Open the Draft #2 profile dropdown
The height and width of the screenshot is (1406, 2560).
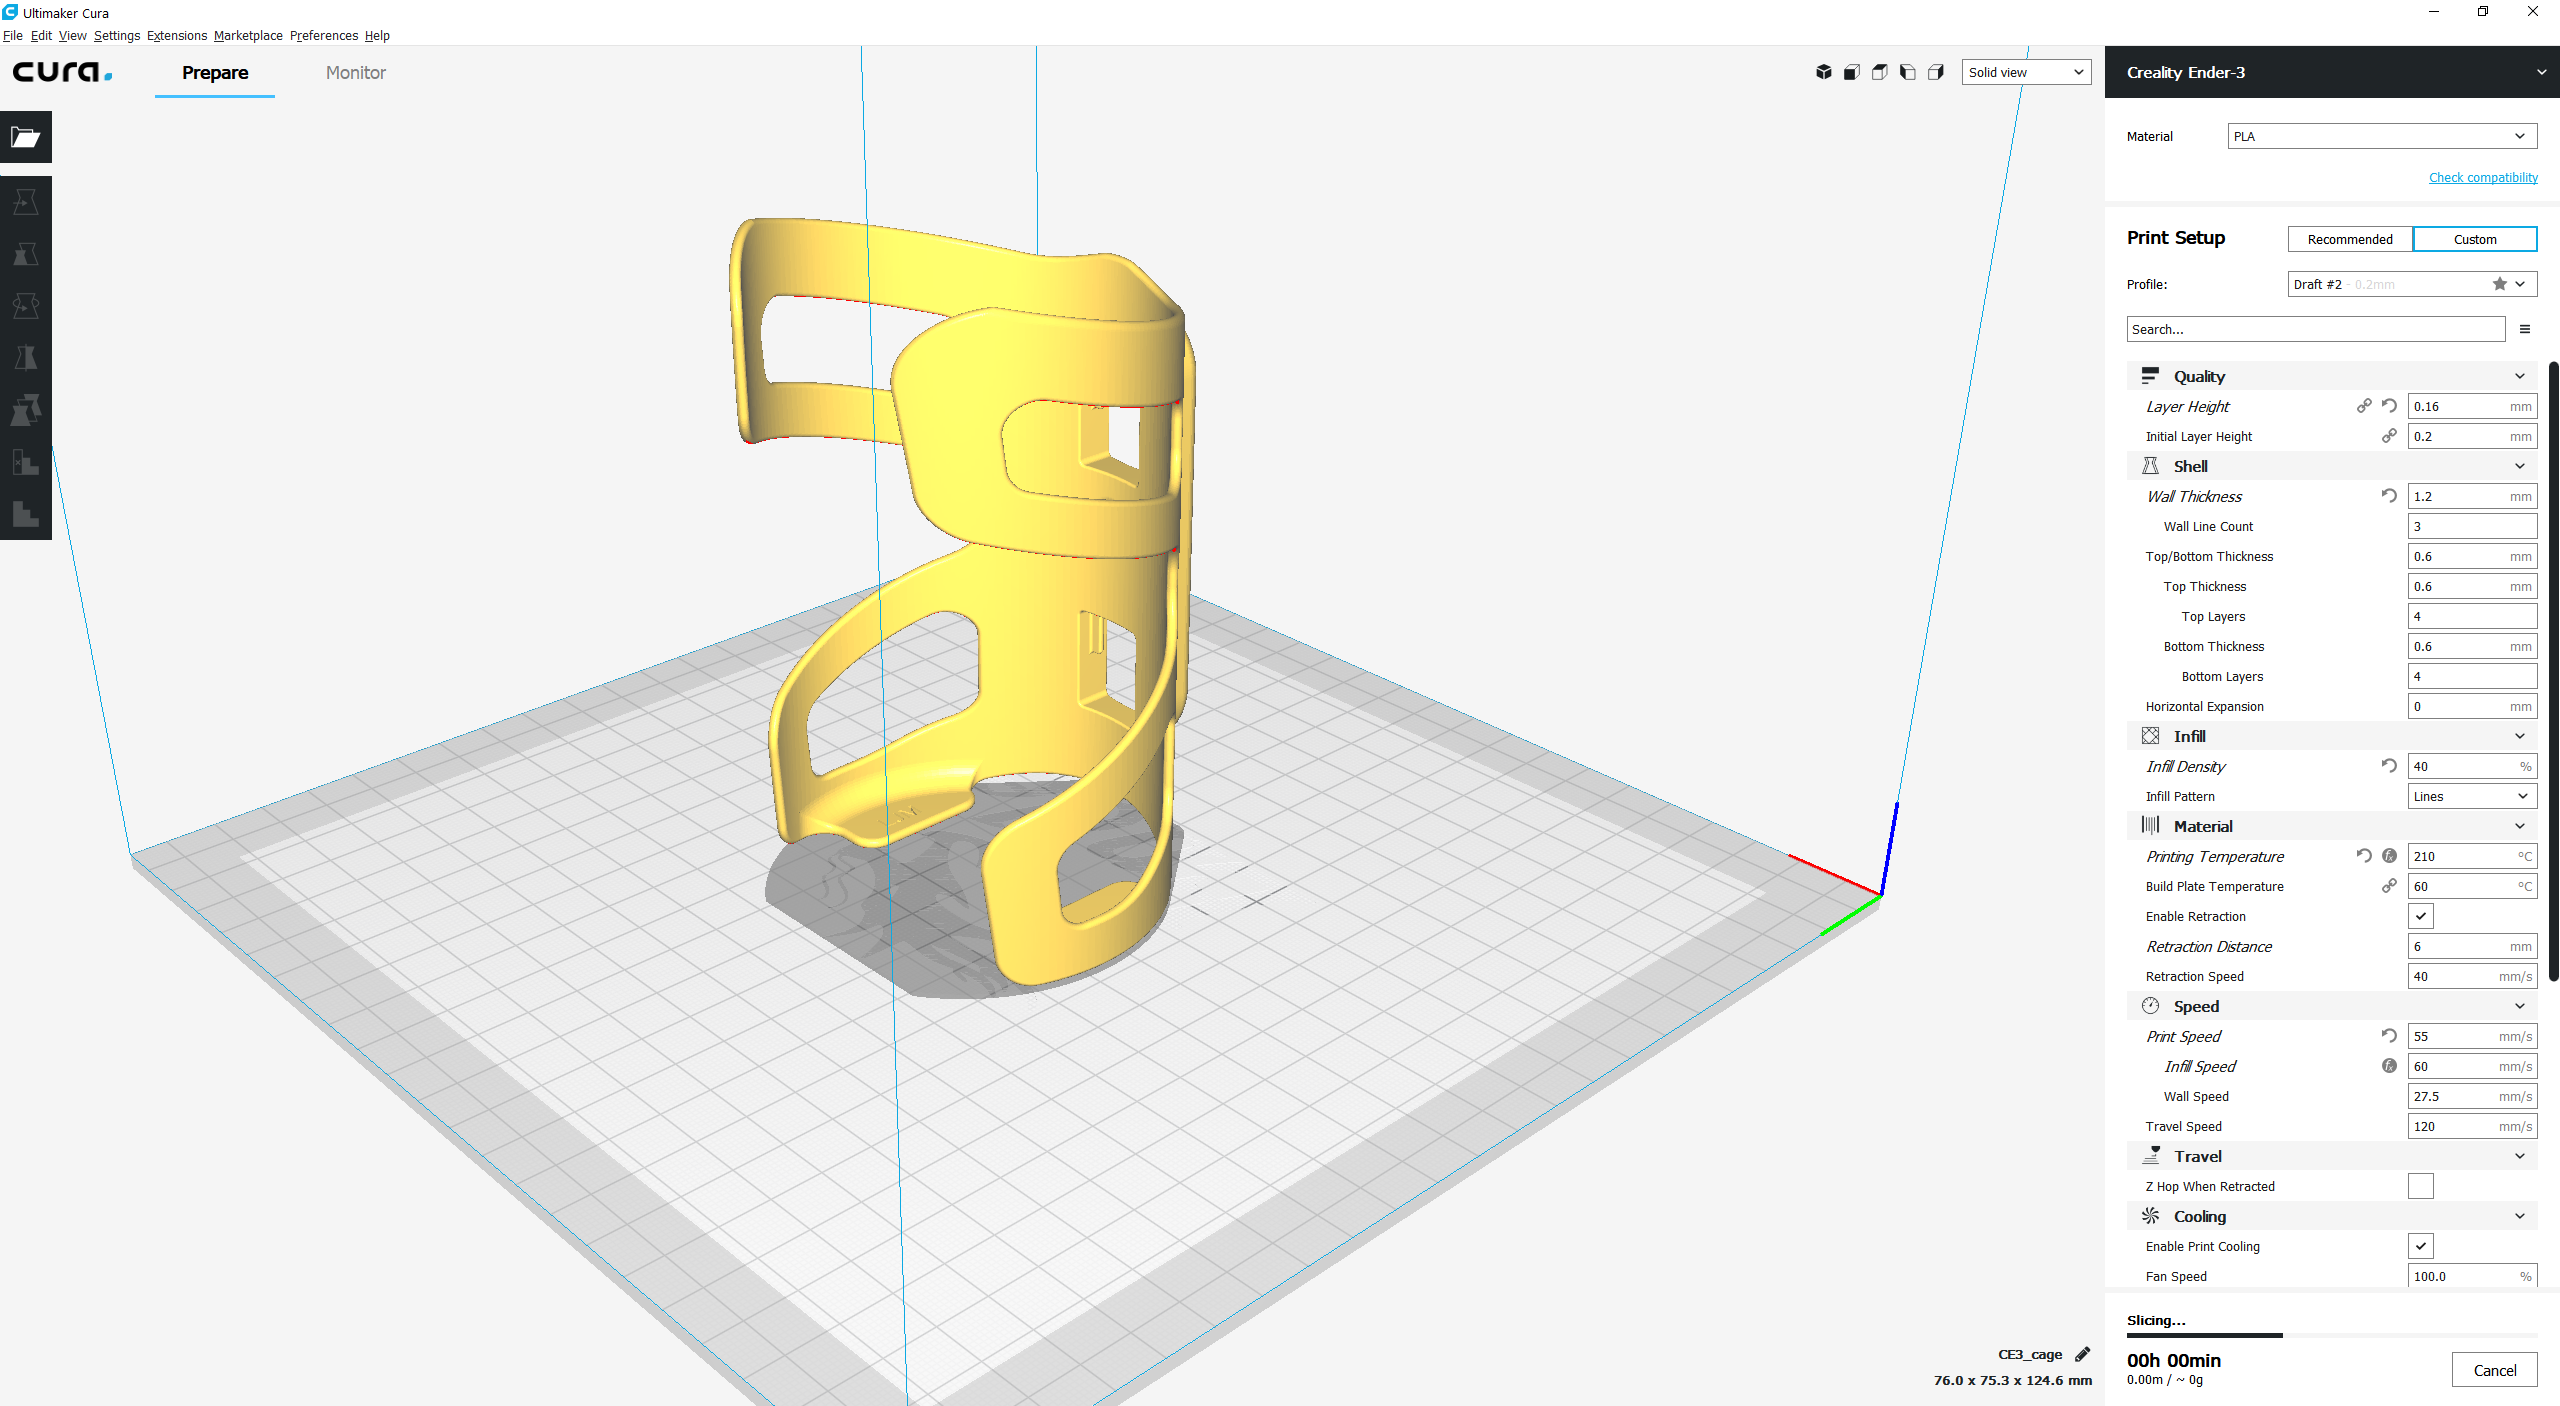pyautogui.click(x=2412, y=284)
